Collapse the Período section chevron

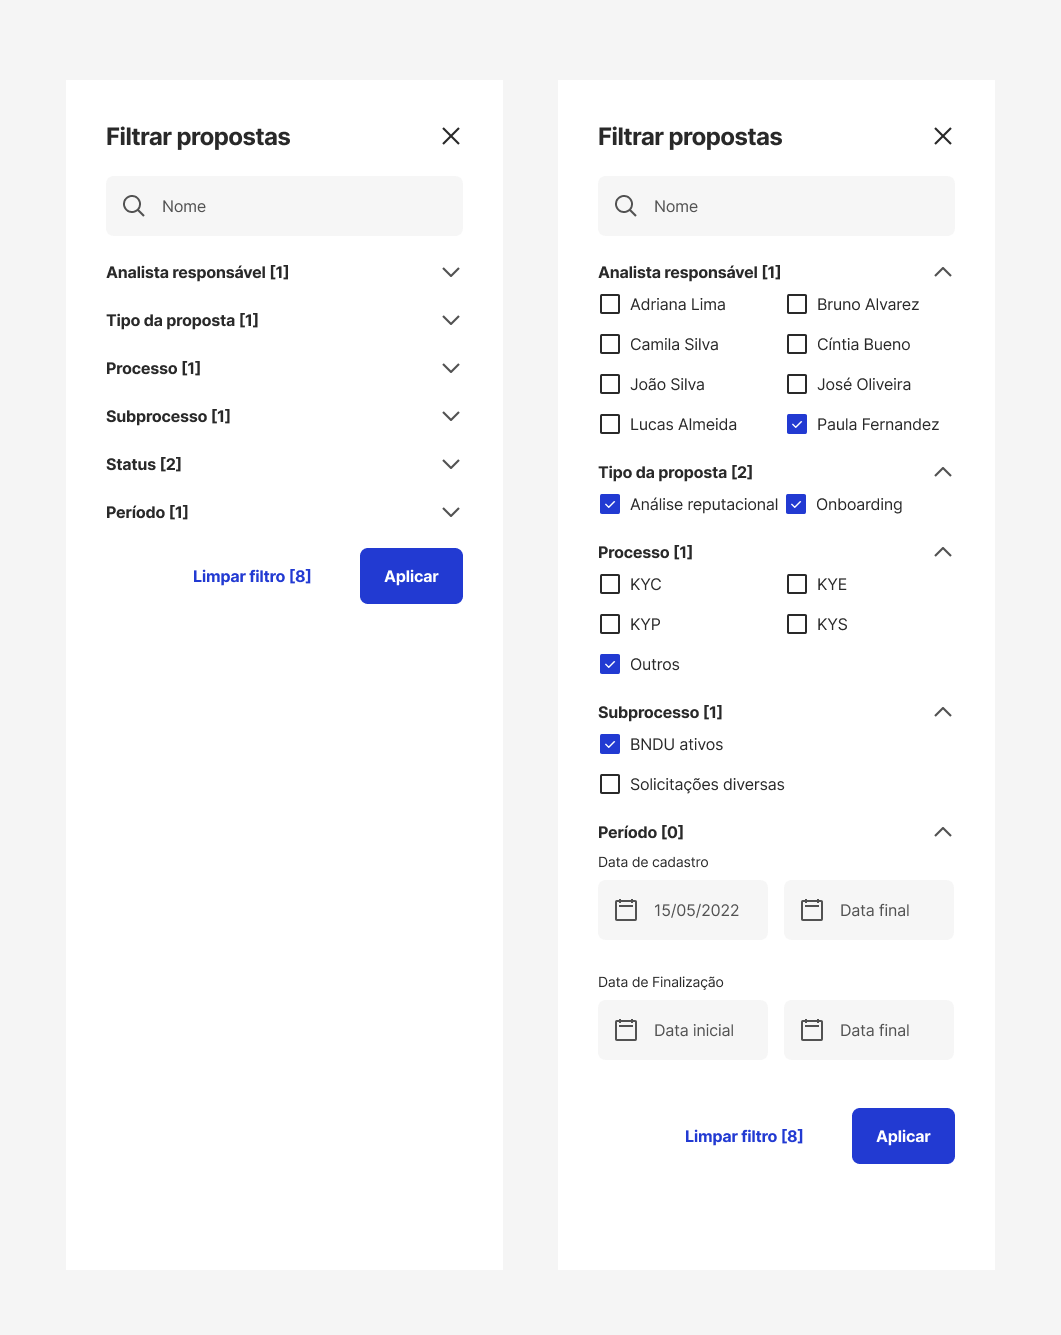943,832
